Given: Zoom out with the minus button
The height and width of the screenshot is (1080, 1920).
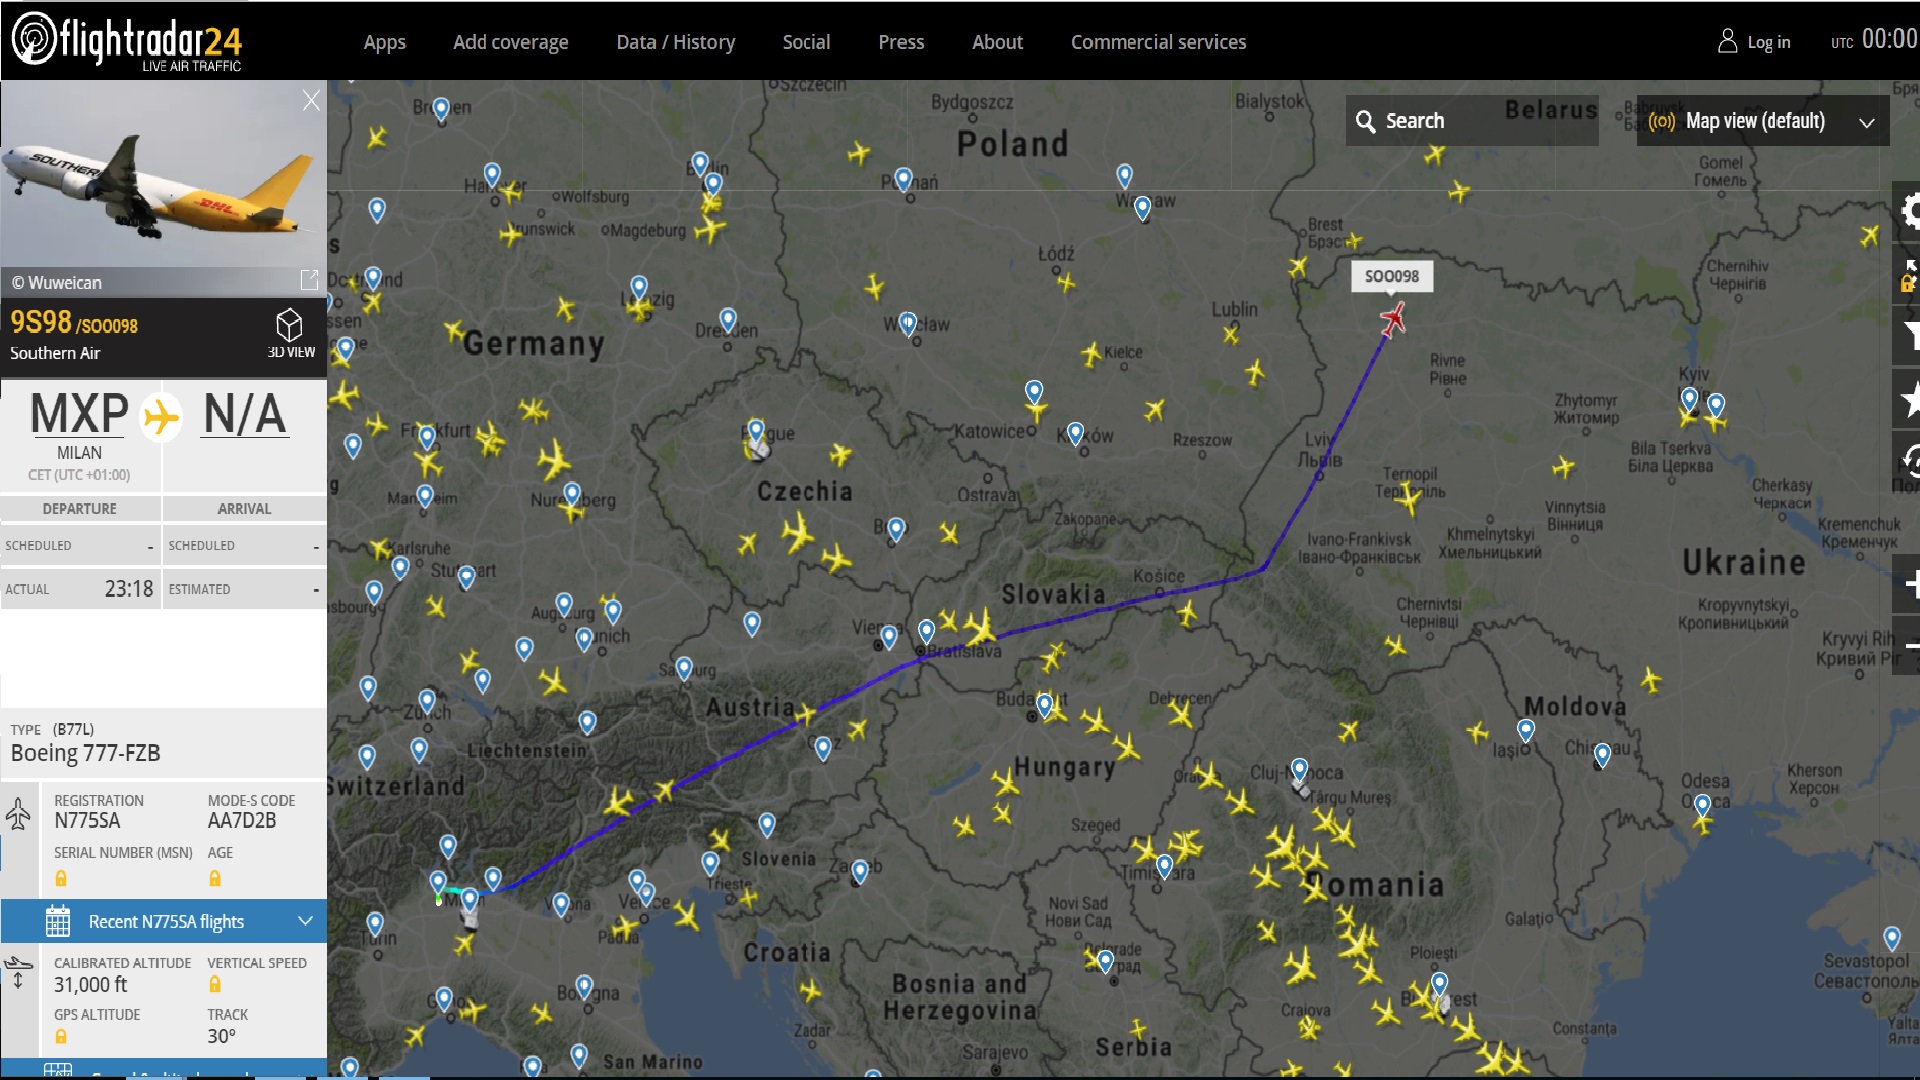Looking at the screenshot, I should pos(1909,646).
